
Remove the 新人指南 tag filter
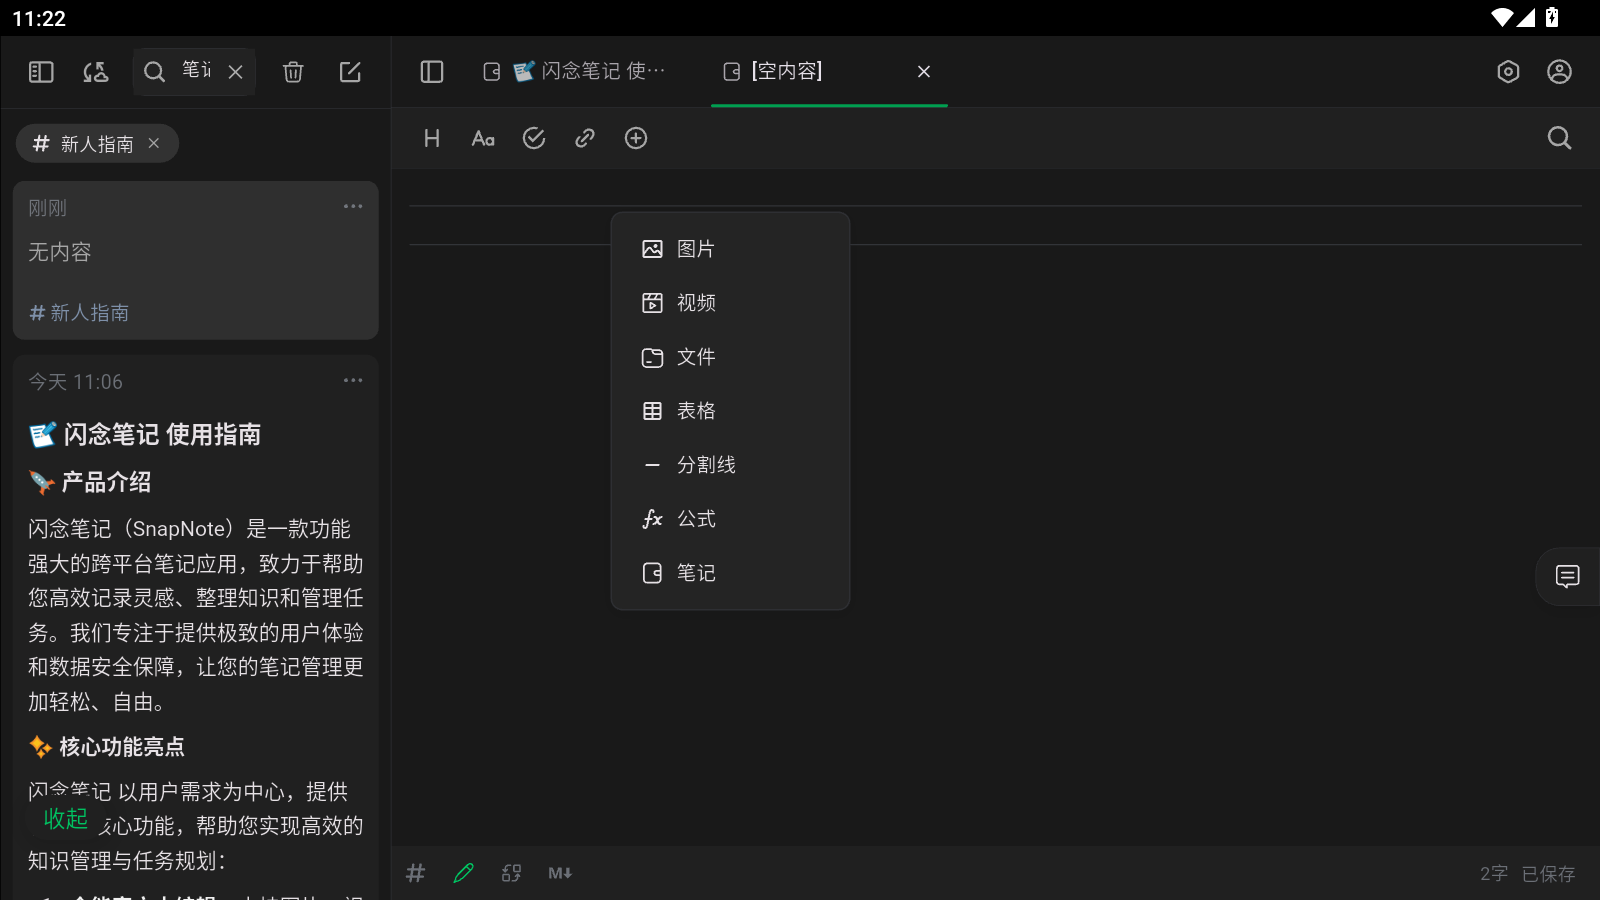(154, 143)
